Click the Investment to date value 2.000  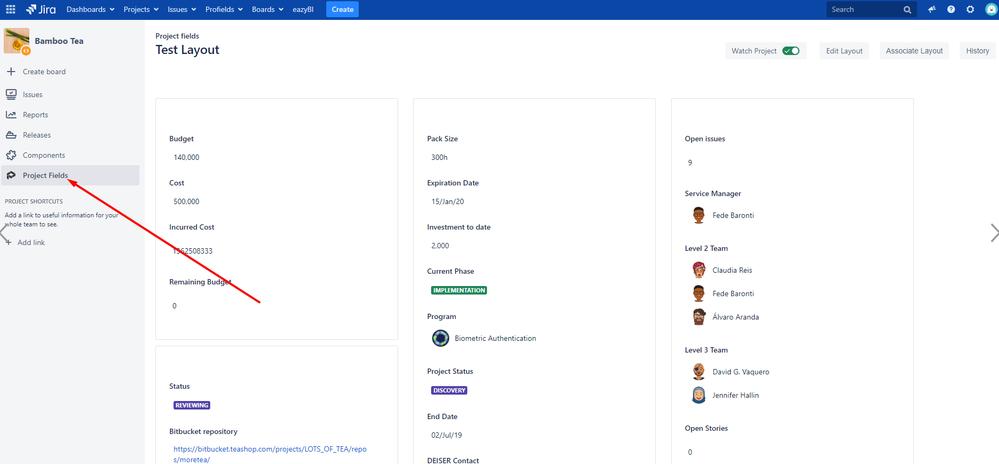click(440, 245)
